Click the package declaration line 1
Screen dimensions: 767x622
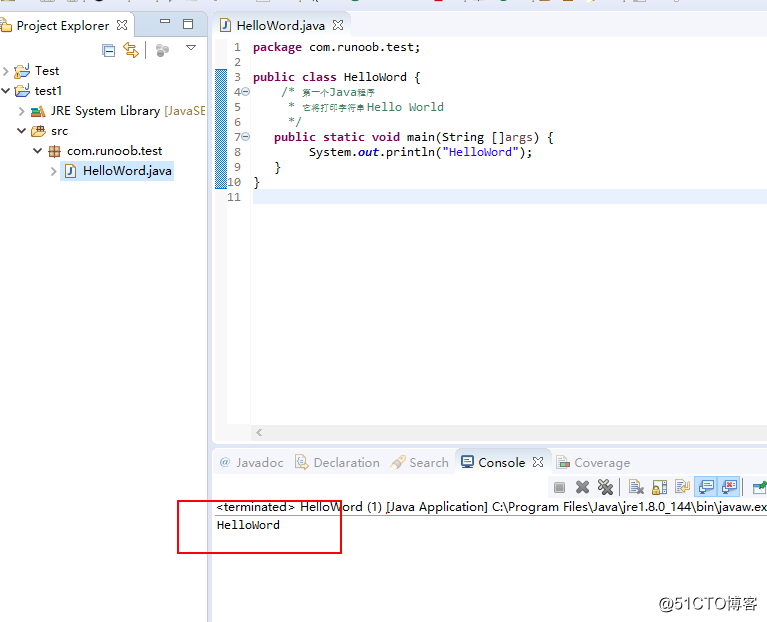pos(336,47)
